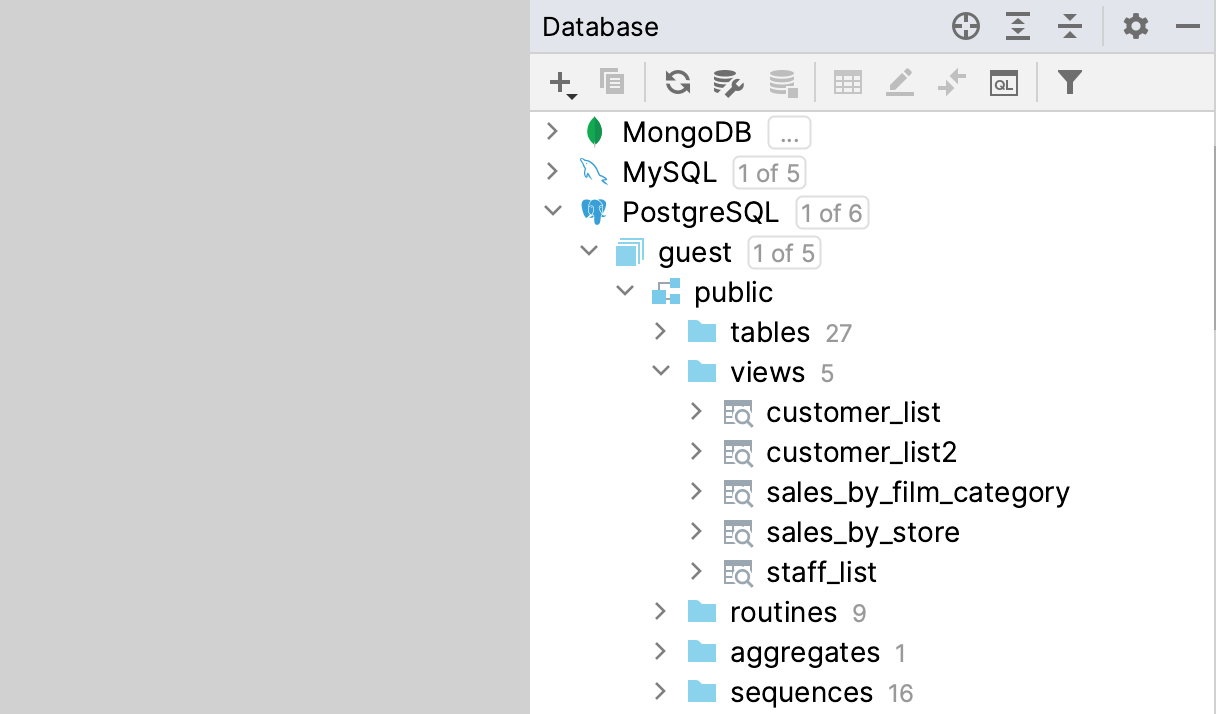Select the Jump to Console arrow icon
The height and width of the screenshot is (714, 1216).
click(x=951, y=82)
